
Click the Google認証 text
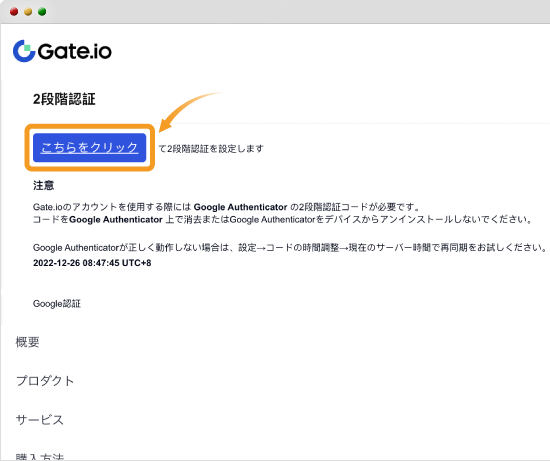(x=57, y=303)
